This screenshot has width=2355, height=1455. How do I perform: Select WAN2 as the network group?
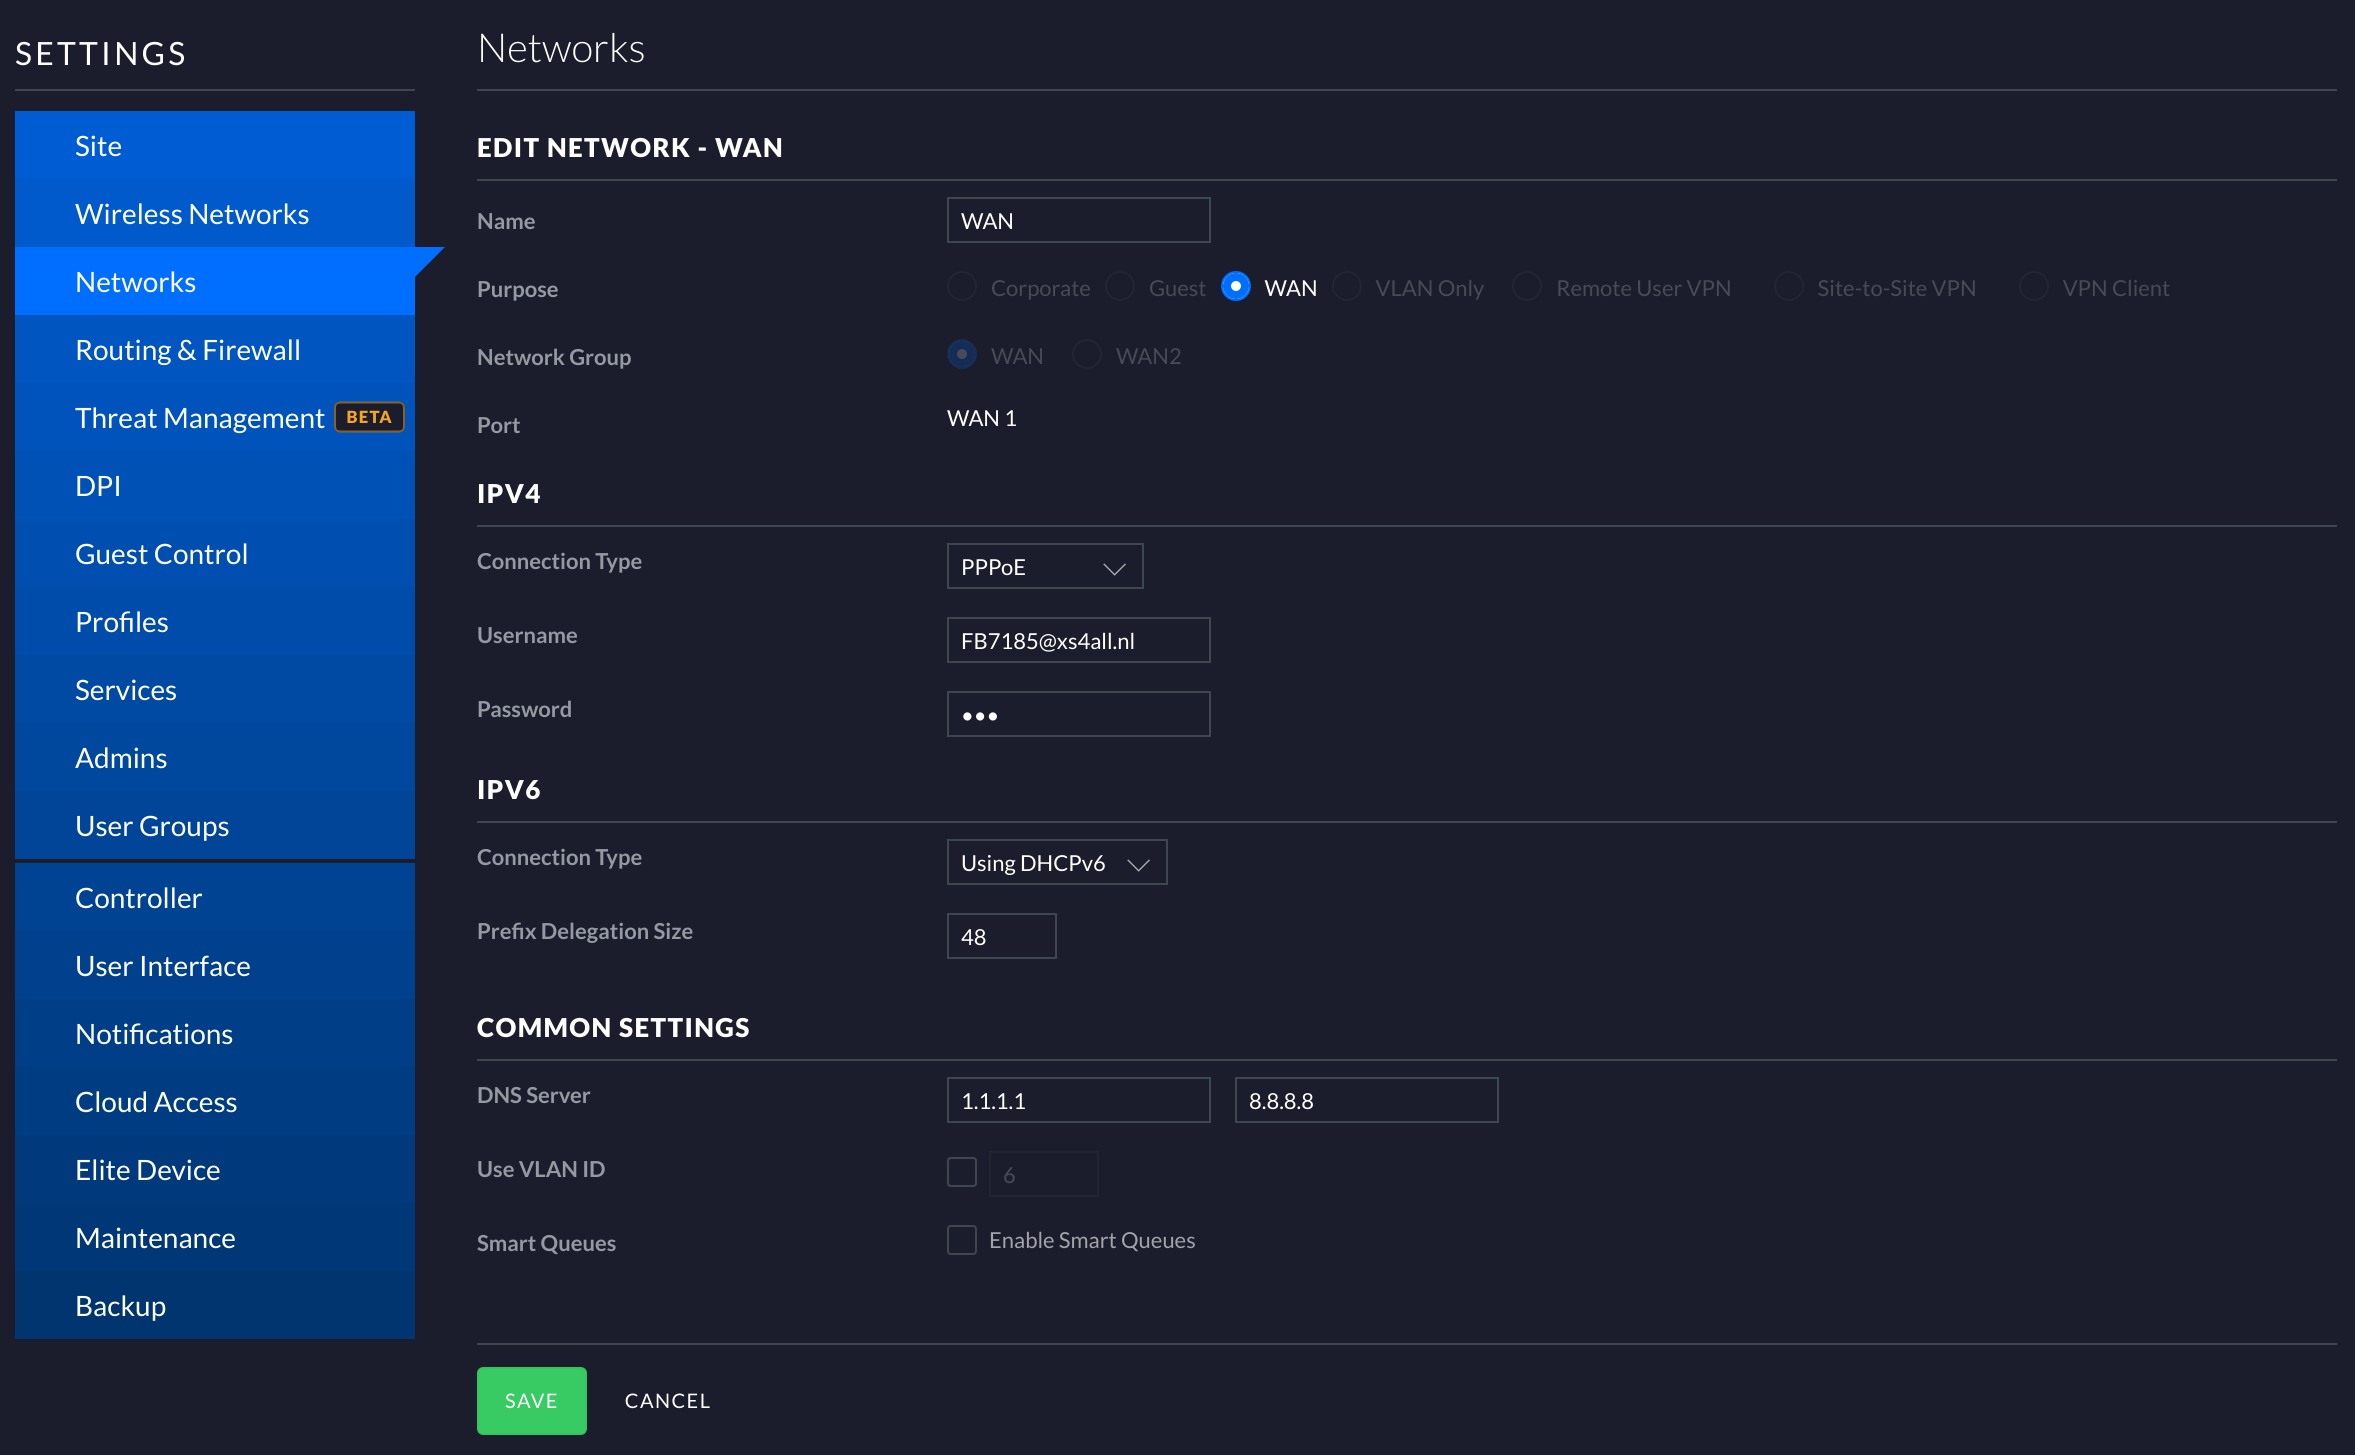[x=1087, y=354]
